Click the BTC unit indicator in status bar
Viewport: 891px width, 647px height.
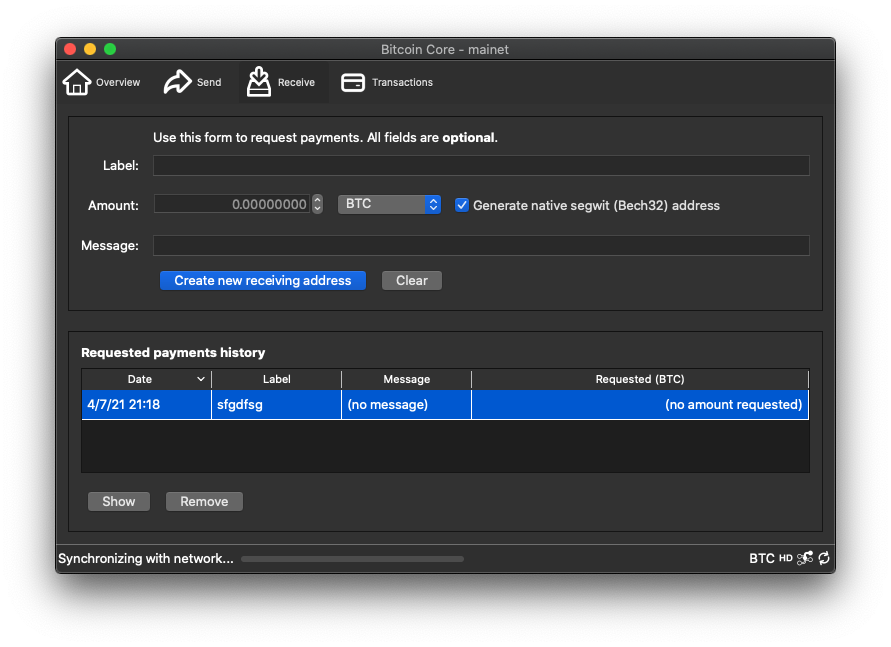click(x=762, y=559)
